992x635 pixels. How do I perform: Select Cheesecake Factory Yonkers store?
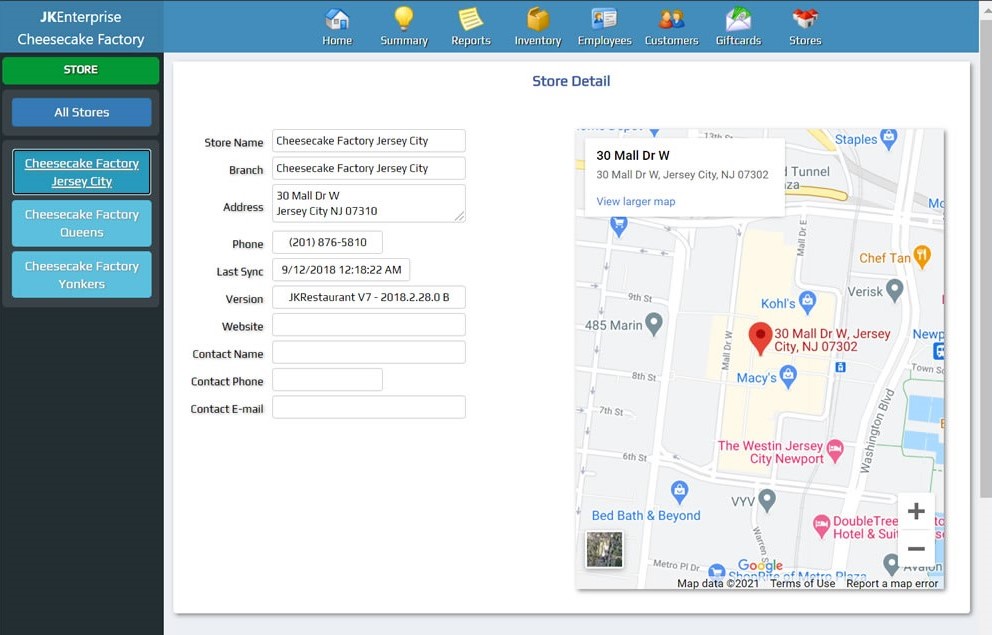coord(82,274)
